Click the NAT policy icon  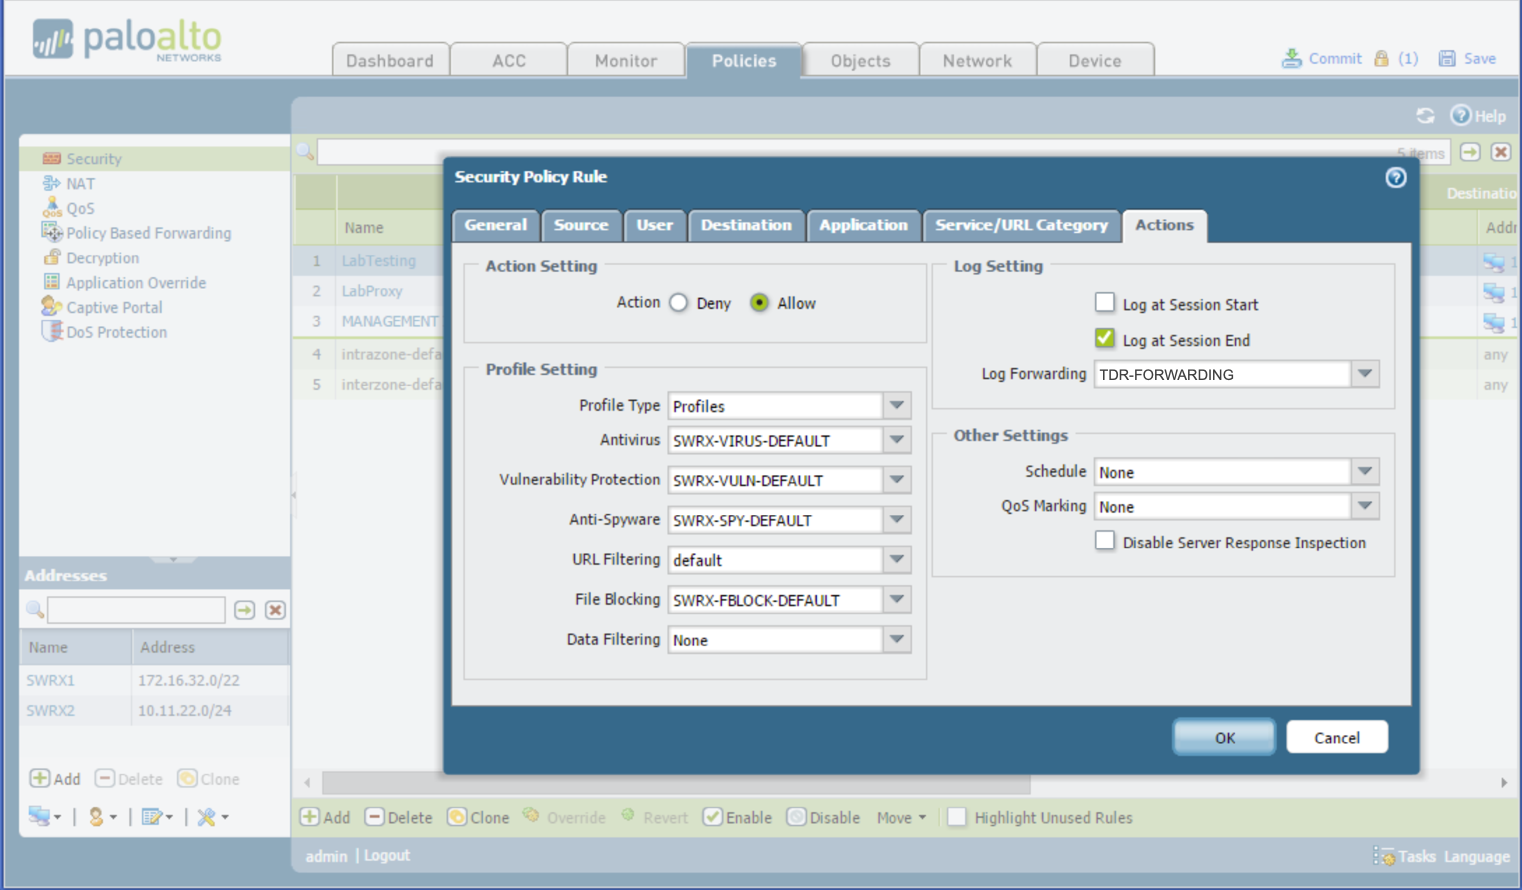click(x=52, y=183)
